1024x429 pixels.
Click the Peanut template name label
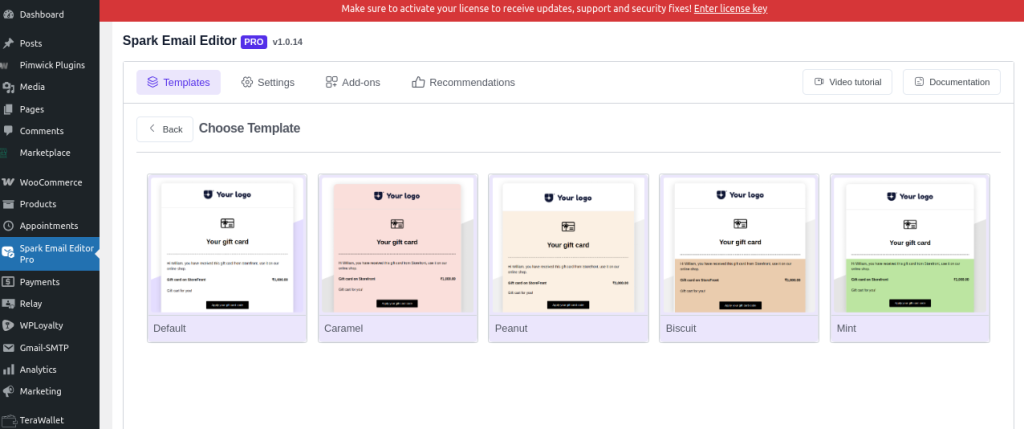point(511,328)
